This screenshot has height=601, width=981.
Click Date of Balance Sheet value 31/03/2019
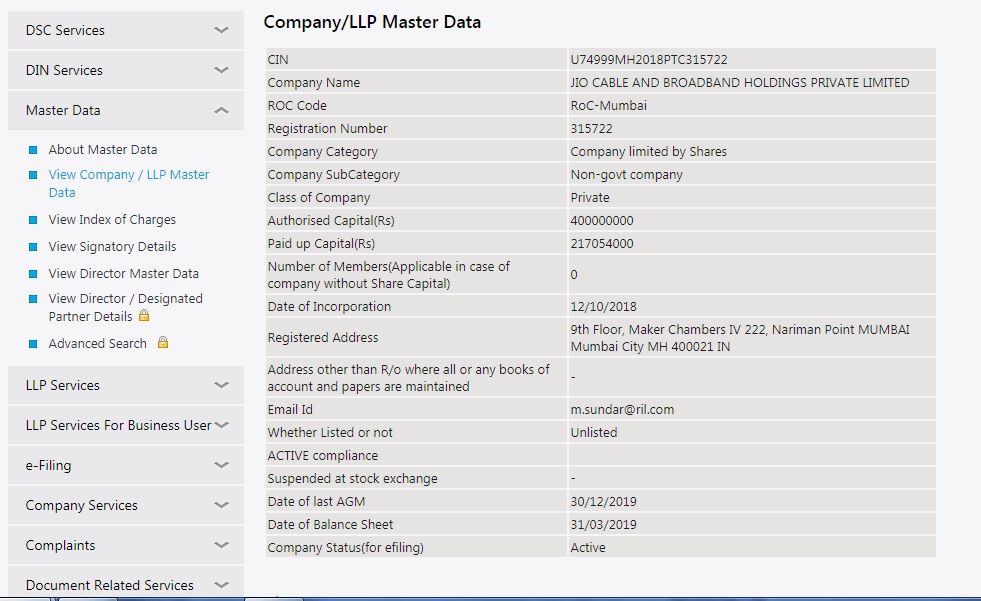(x=603, y=524)
